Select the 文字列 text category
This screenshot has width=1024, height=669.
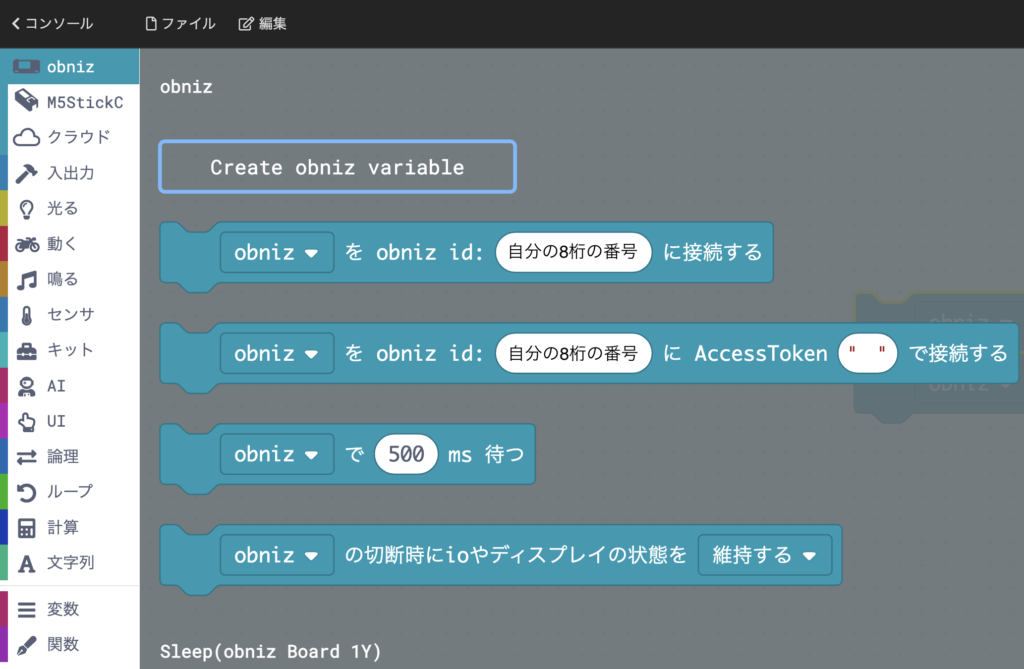coord(70,563)
